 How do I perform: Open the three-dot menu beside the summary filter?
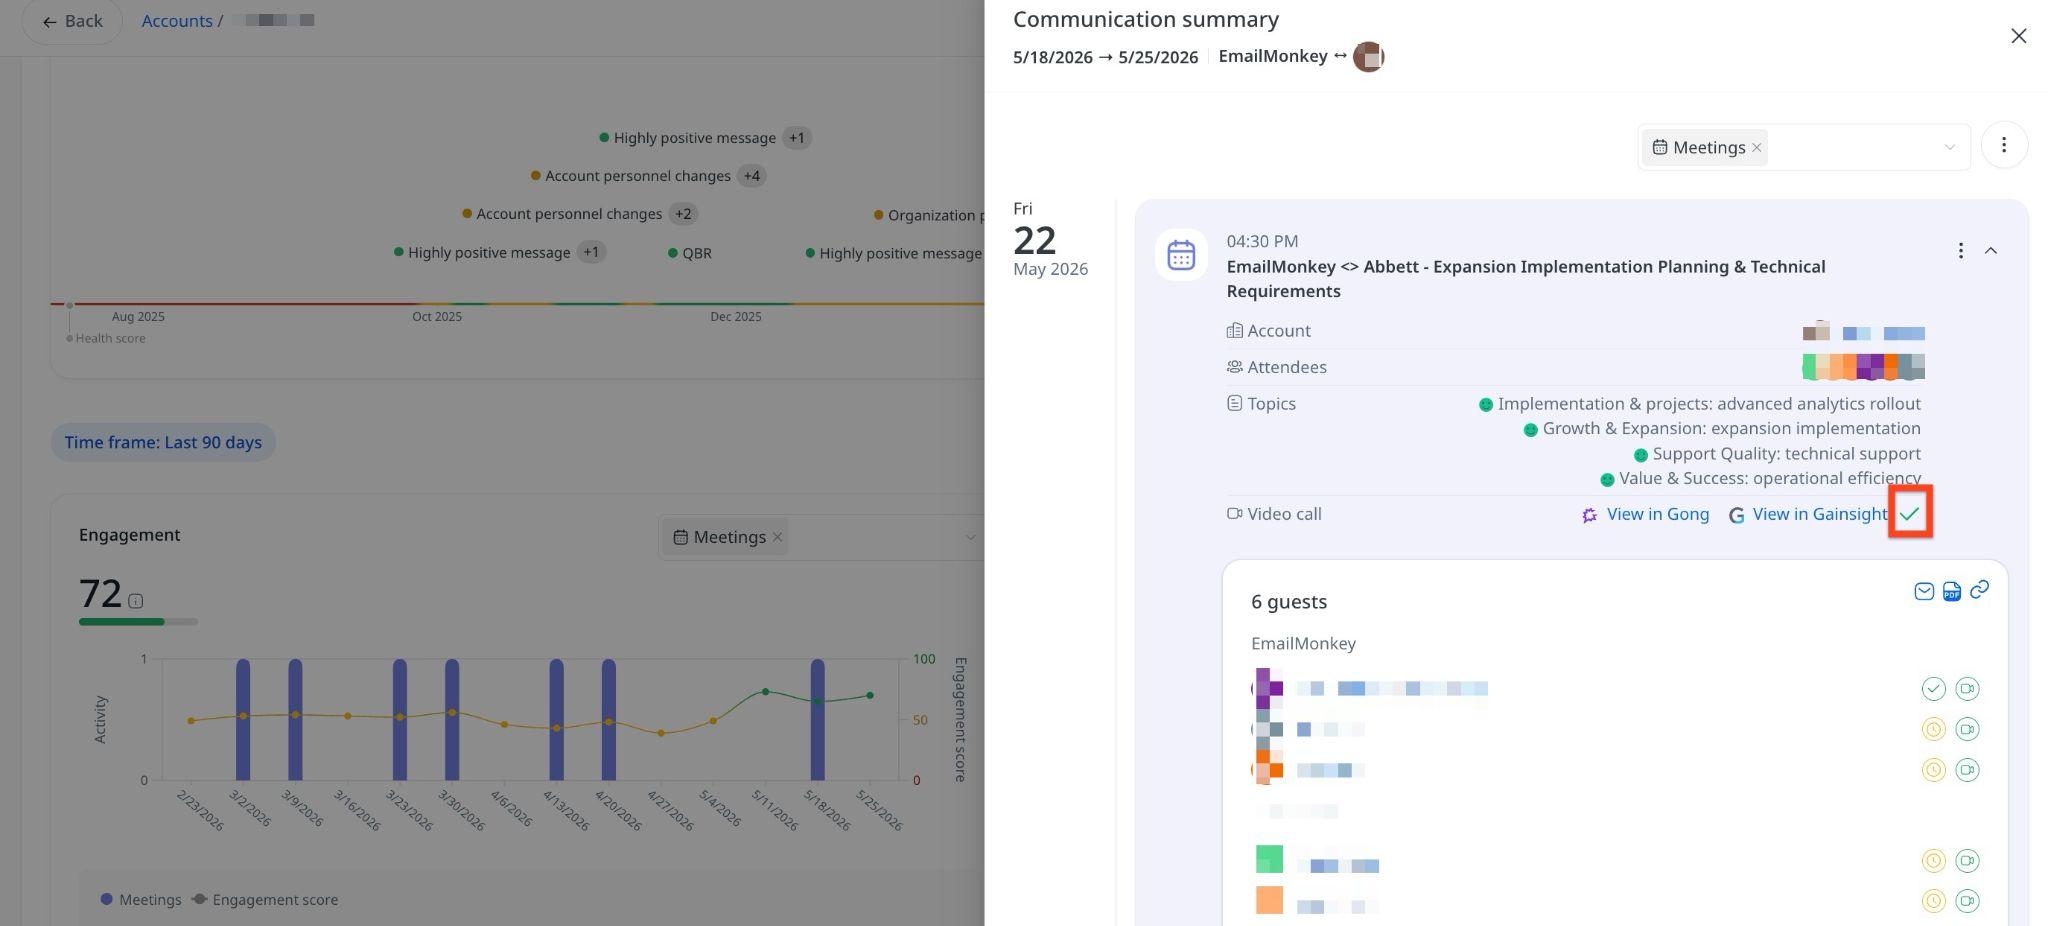pyautogui.click(x=2003, y=146)
